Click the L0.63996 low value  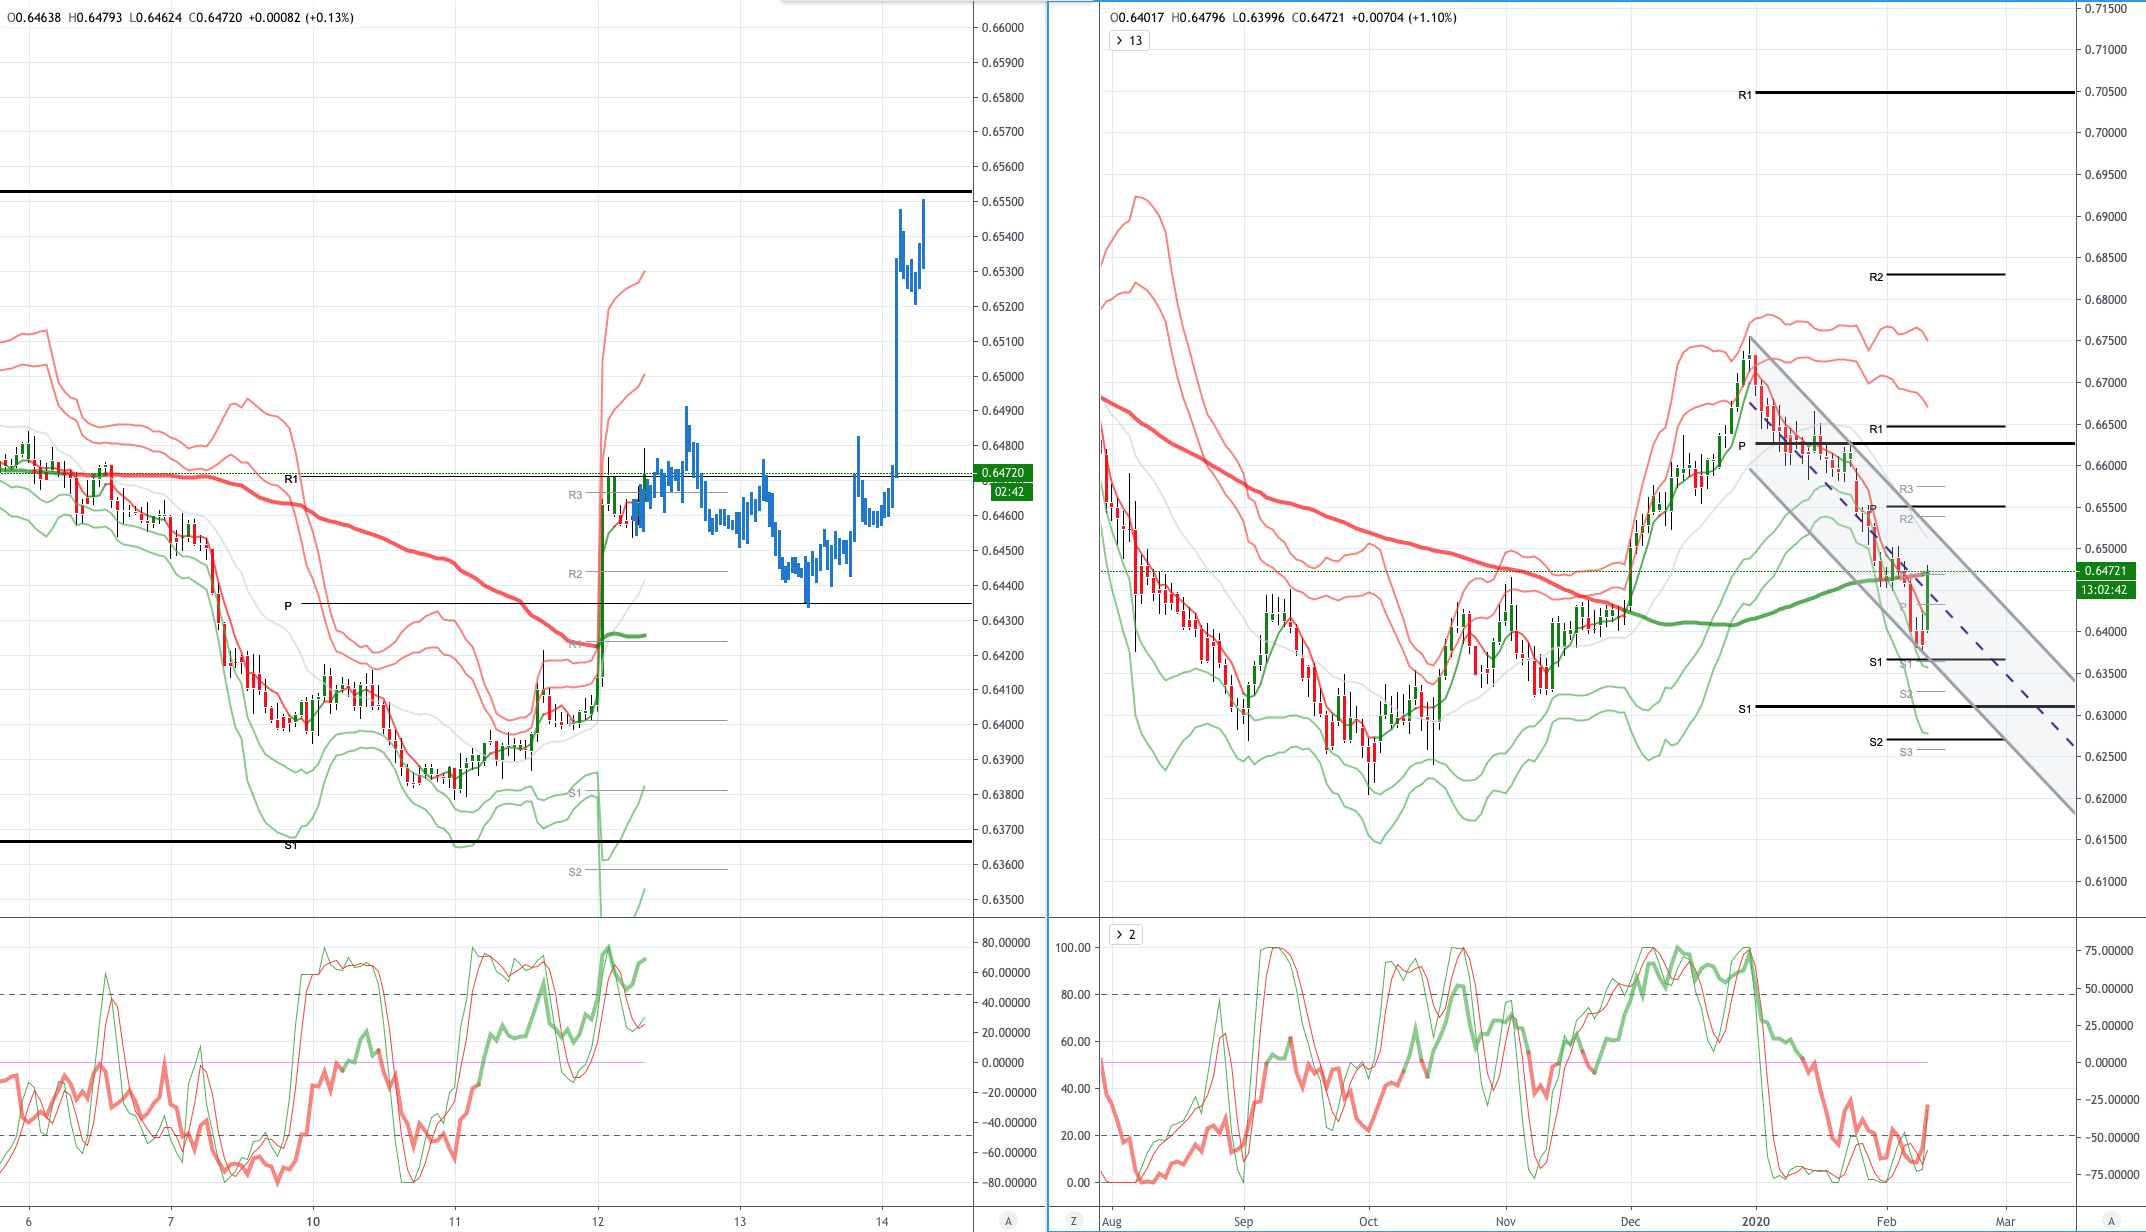[x=1258, y=18]
